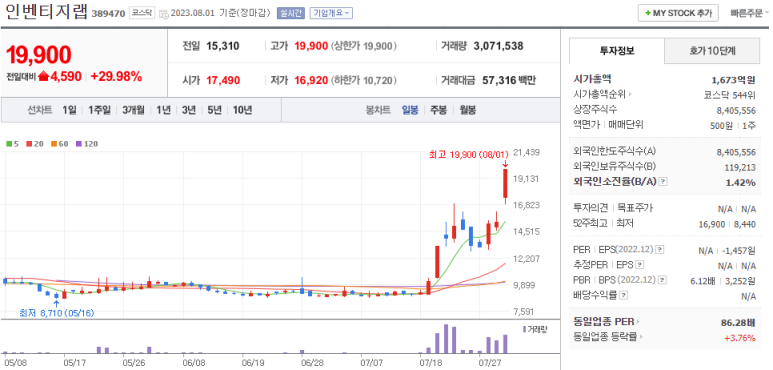Click the stock code 389470
This screenshot has width=773, height=370.
pos(108,14)
